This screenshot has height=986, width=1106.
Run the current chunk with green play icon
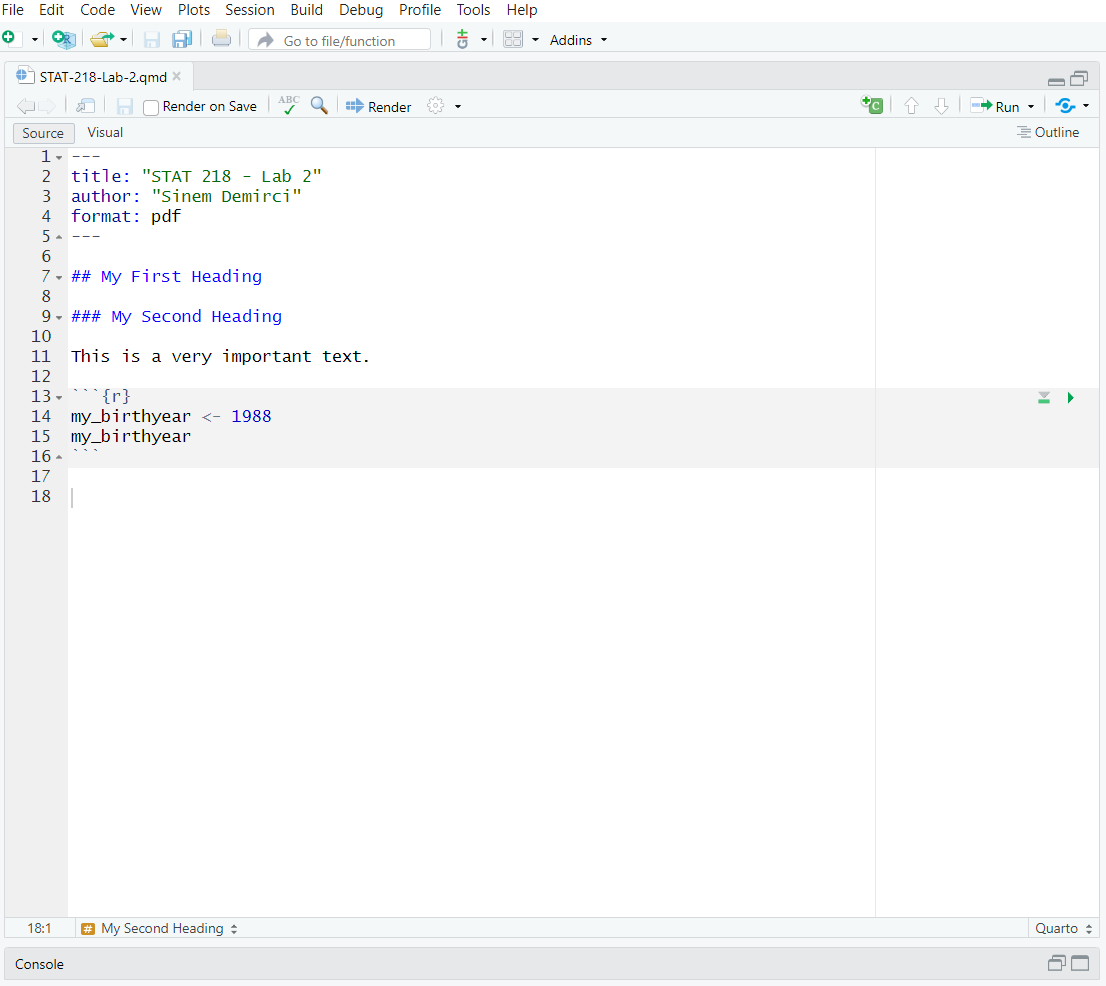1071,398
